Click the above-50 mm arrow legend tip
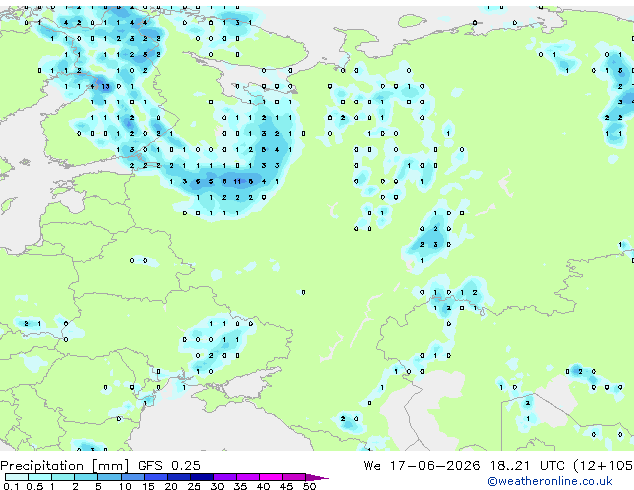This screenshot has height=490, width=634. pos(317,477)
